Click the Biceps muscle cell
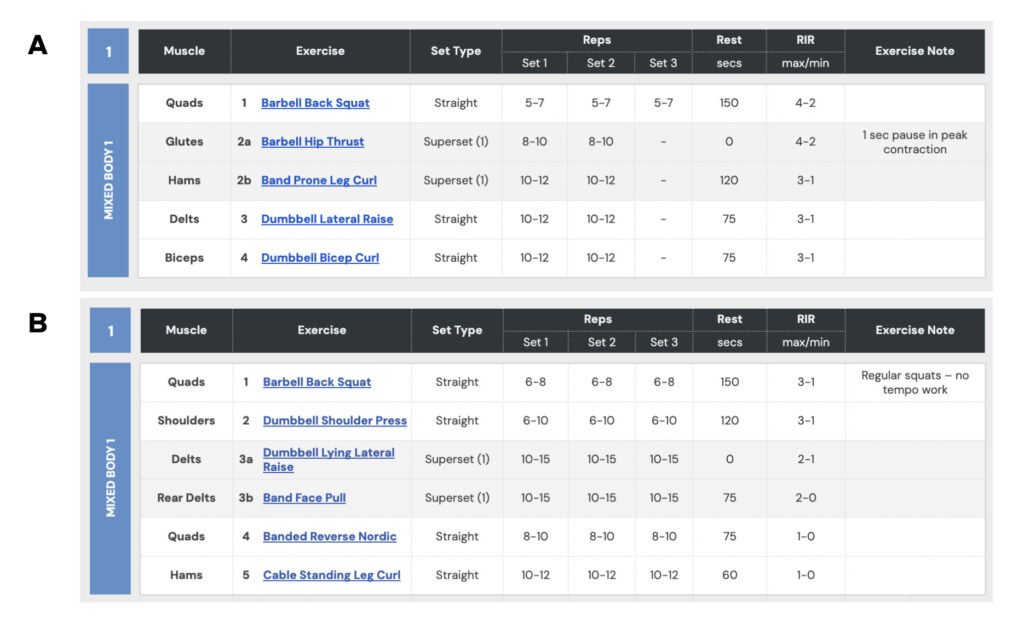 click(184, 258)
